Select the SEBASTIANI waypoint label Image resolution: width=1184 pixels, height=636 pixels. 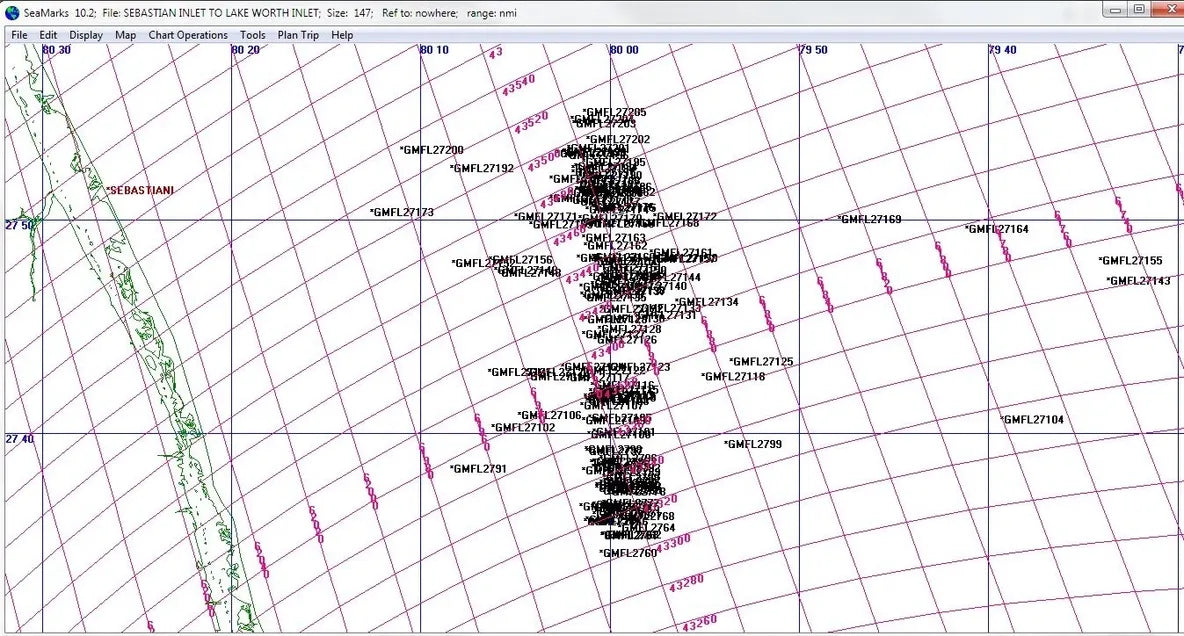click(140, 190)
